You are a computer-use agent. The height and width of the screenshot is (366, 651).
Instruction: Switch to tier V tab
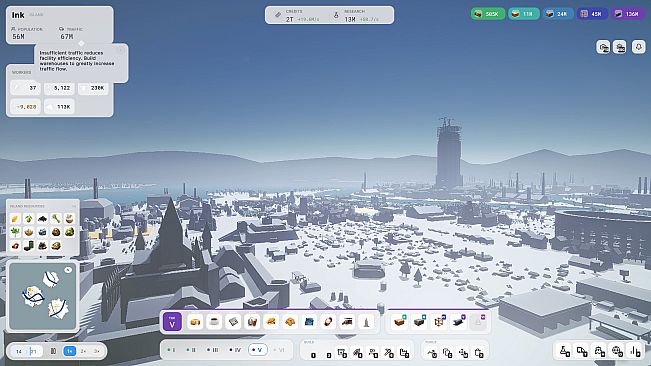(257, 350)
